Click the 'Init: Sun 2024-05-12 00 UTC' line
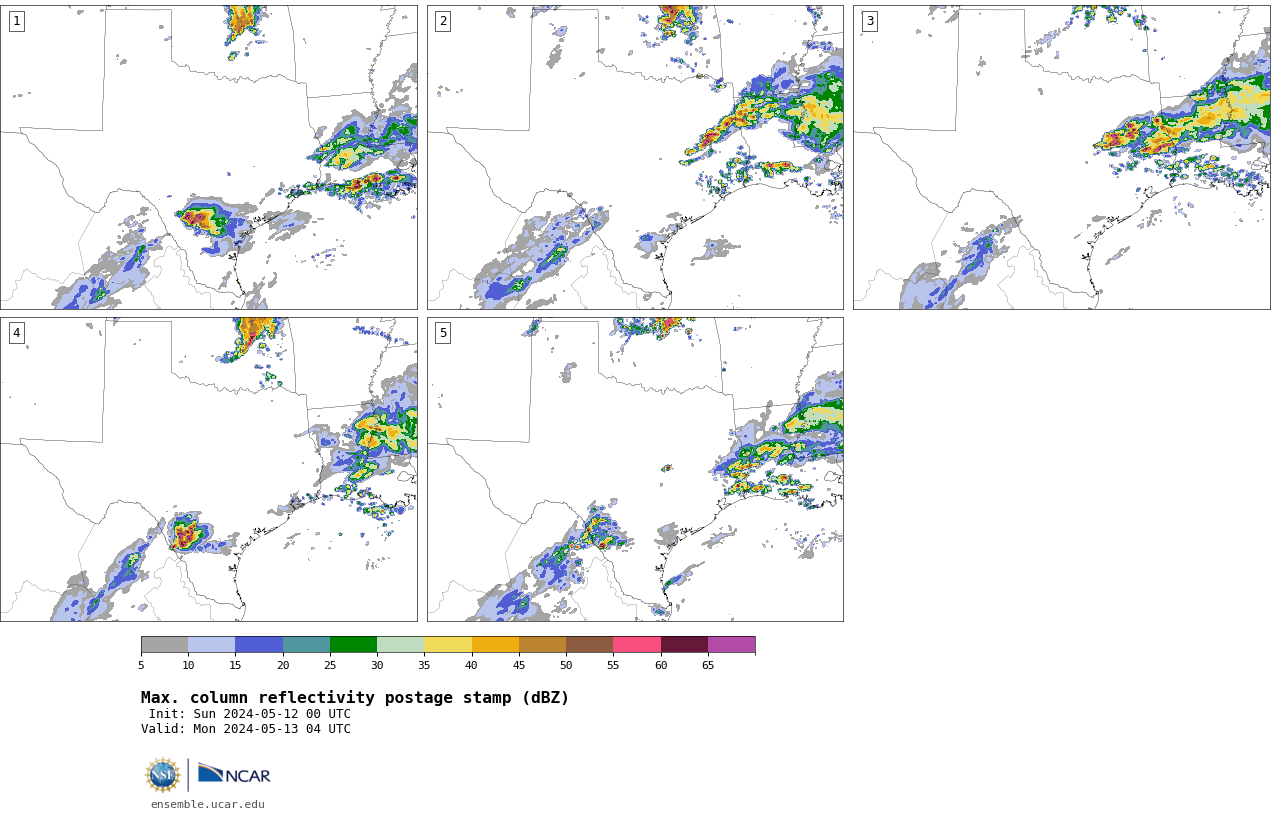 point(249,714)
